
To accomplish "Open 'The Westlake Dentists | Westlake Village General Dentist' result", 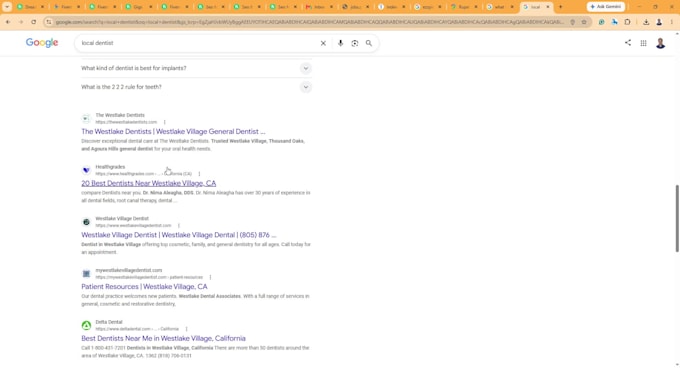I will (x=173, y=131).
